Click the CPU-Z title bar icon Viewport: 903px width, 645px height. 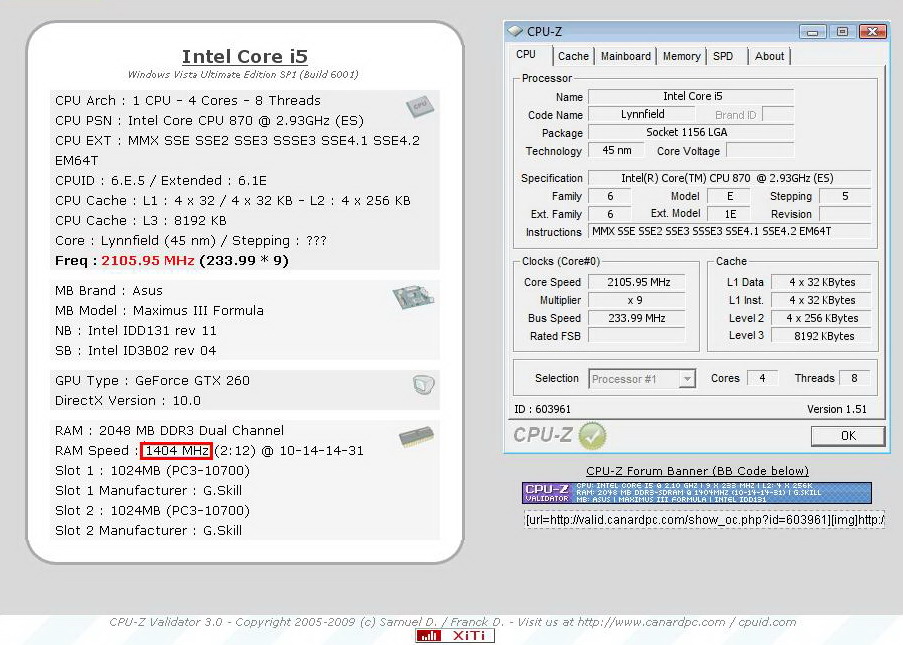[x=515, y=31]
